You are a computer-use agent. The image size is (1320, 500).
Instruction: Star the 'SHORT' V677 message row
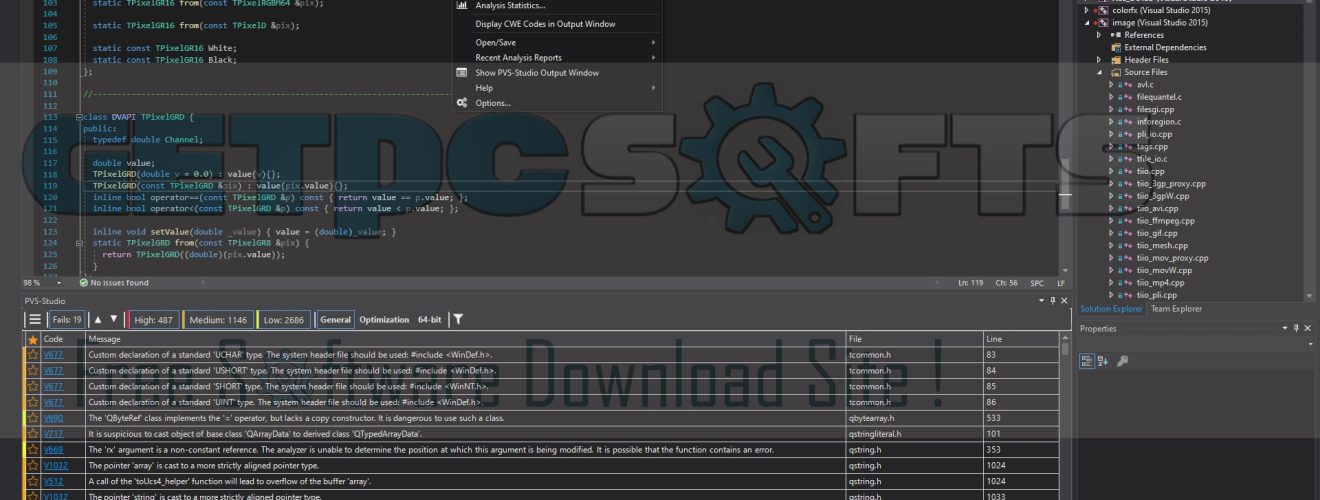coord(32,386)
